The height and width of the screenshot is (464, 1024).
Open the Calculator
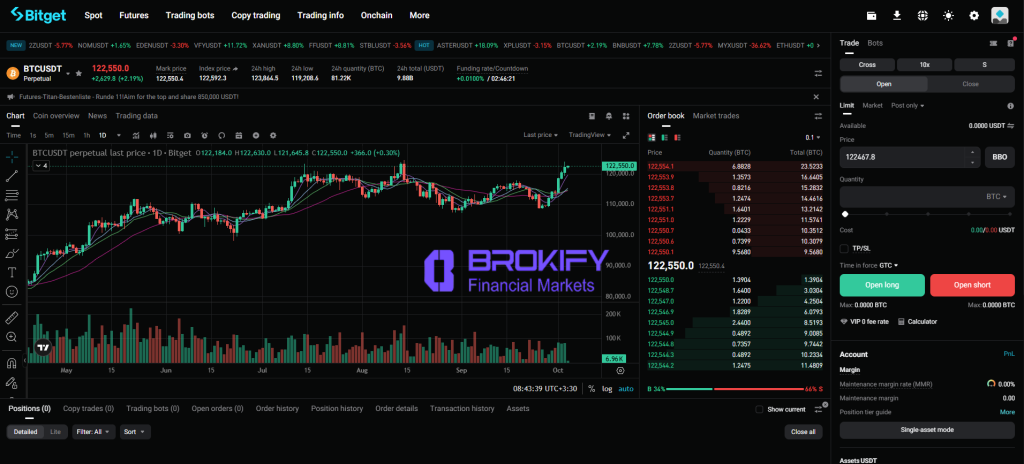tap(921, 321)
